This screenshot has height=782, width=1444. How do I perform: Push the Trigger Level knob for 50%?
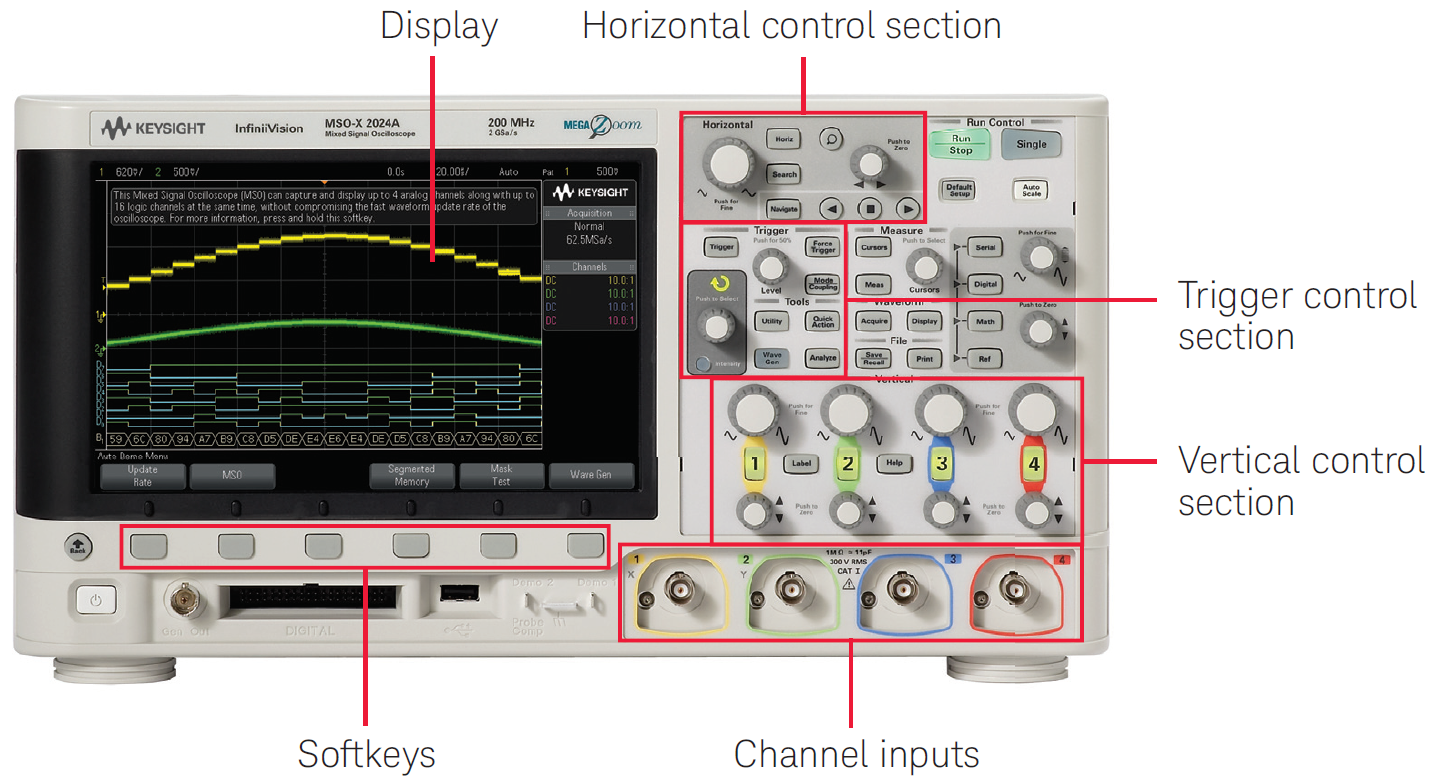tap(769, 268)
